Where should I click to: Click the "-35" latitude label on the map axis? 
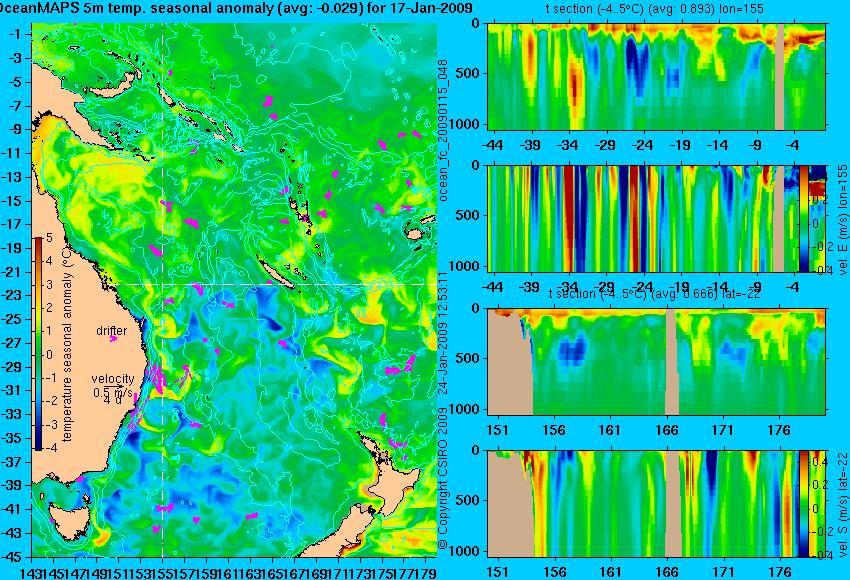point(11,438)
